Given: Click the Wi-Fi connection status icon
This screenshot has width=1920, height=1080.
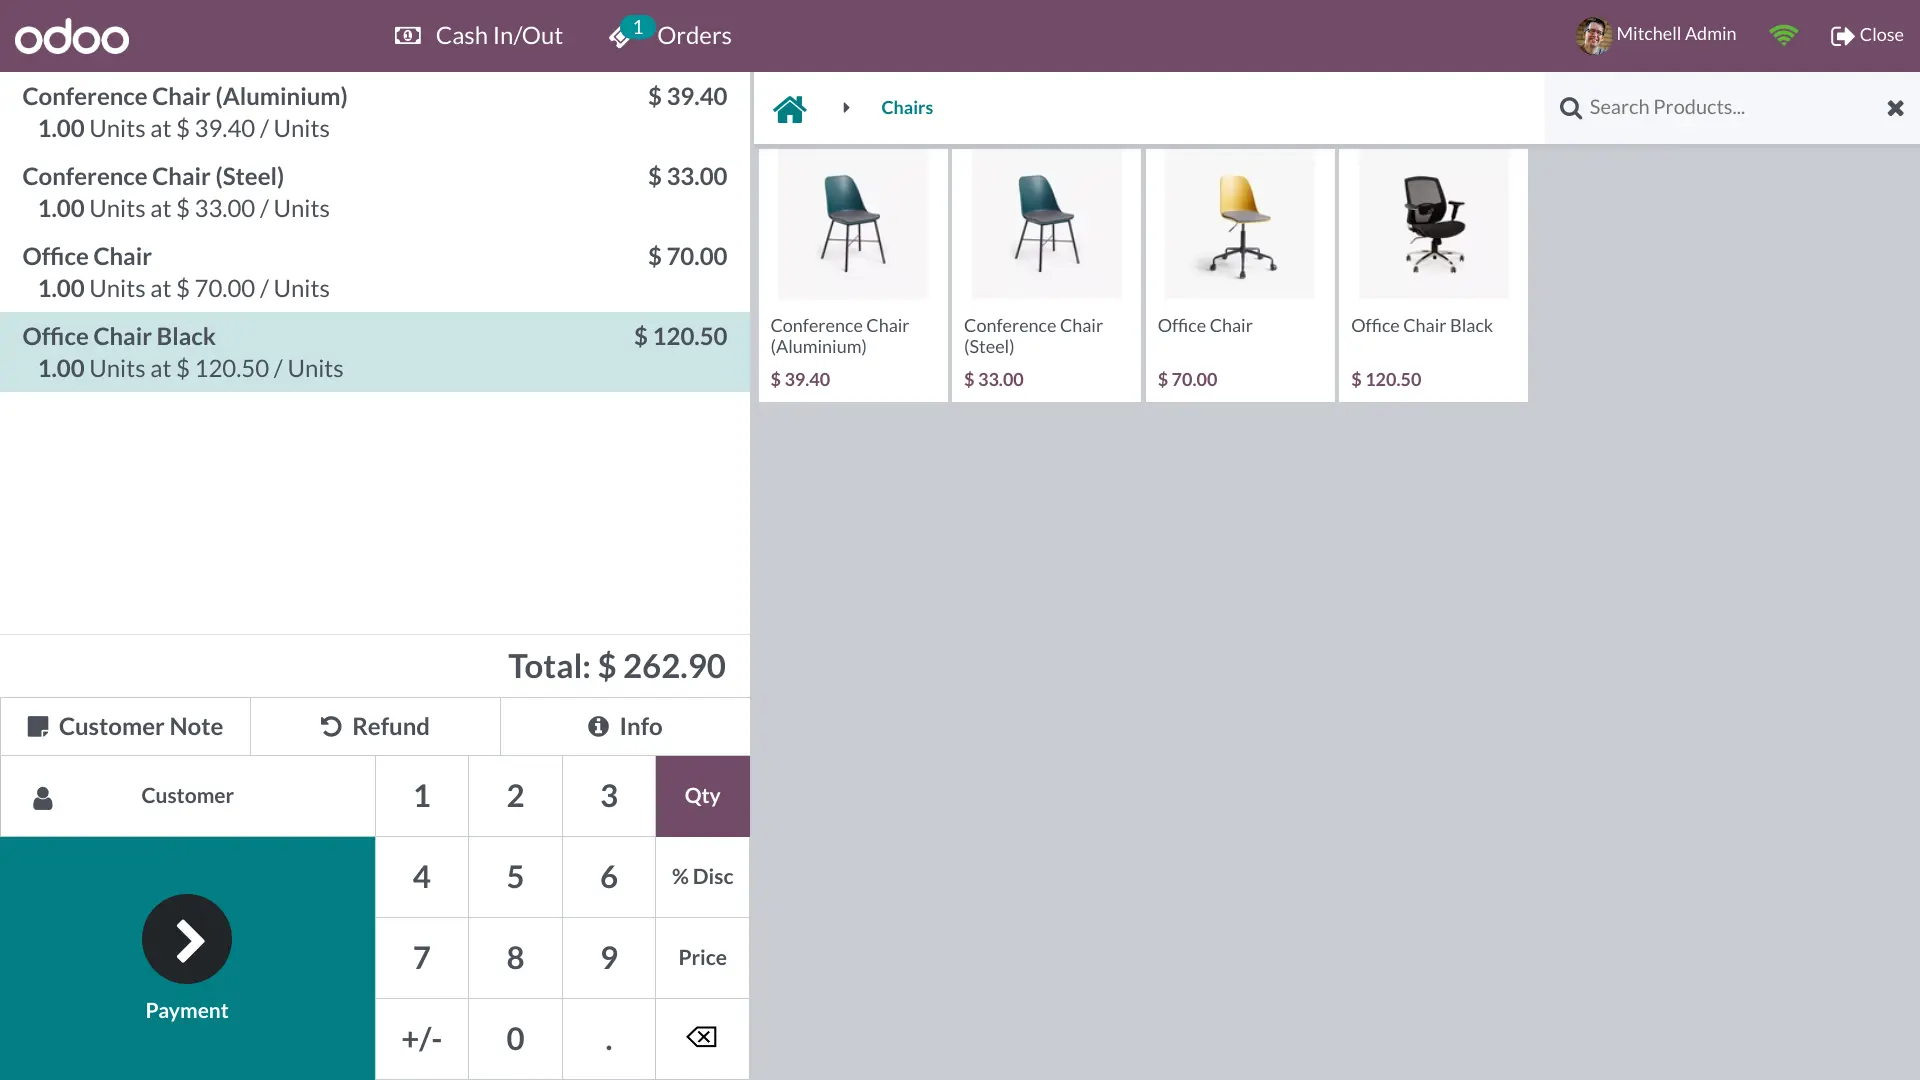Looking at the screenshot, I should pyautogui.click(x=1783, y=35).
